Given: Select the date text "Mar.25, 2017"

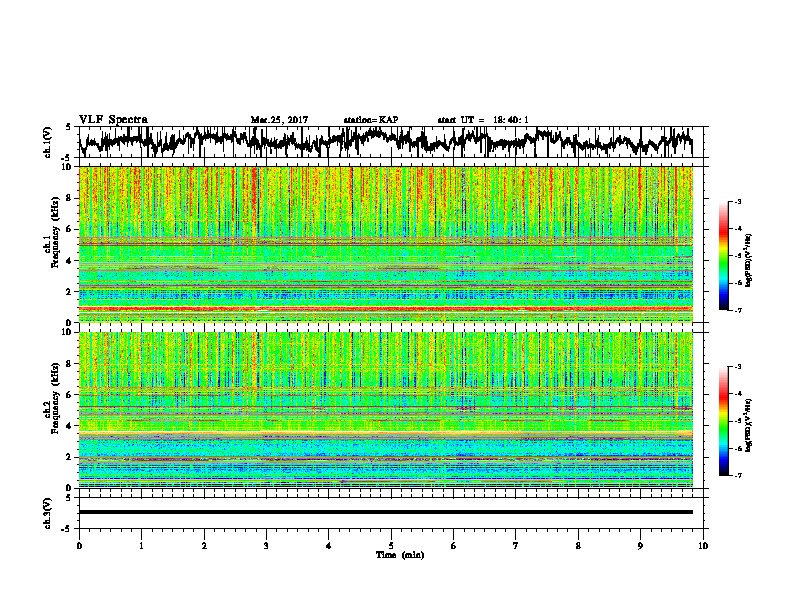Looking at the screenshot, I should click(279, 120).
